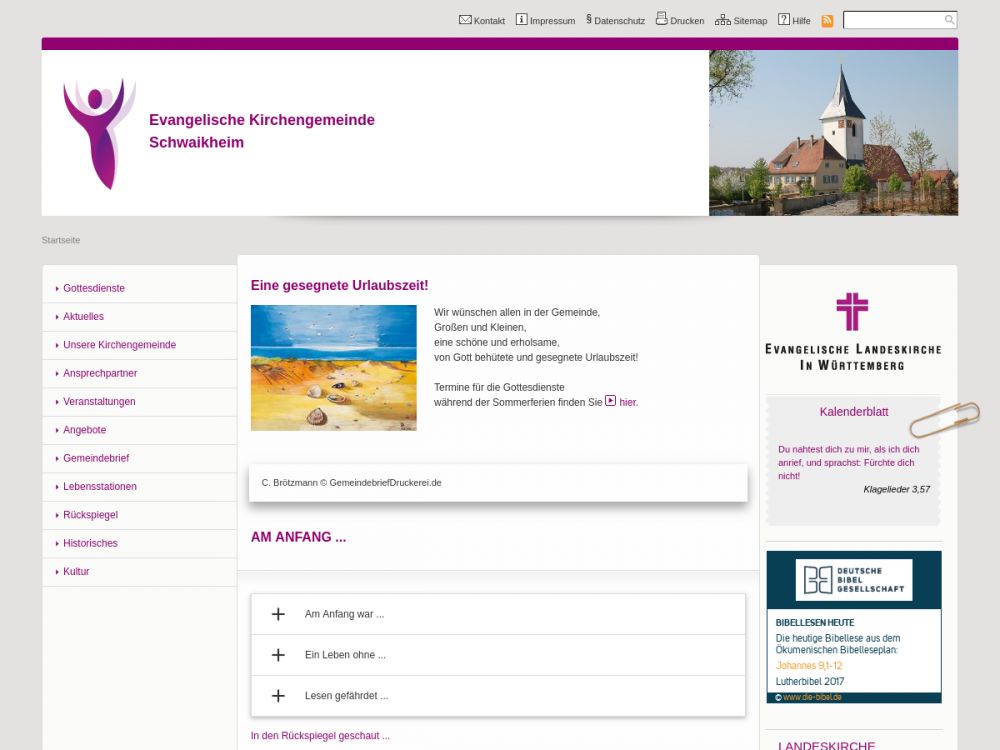
Task: Click the Datenschutz link in top bar
Action: click(x=619, y=21)
